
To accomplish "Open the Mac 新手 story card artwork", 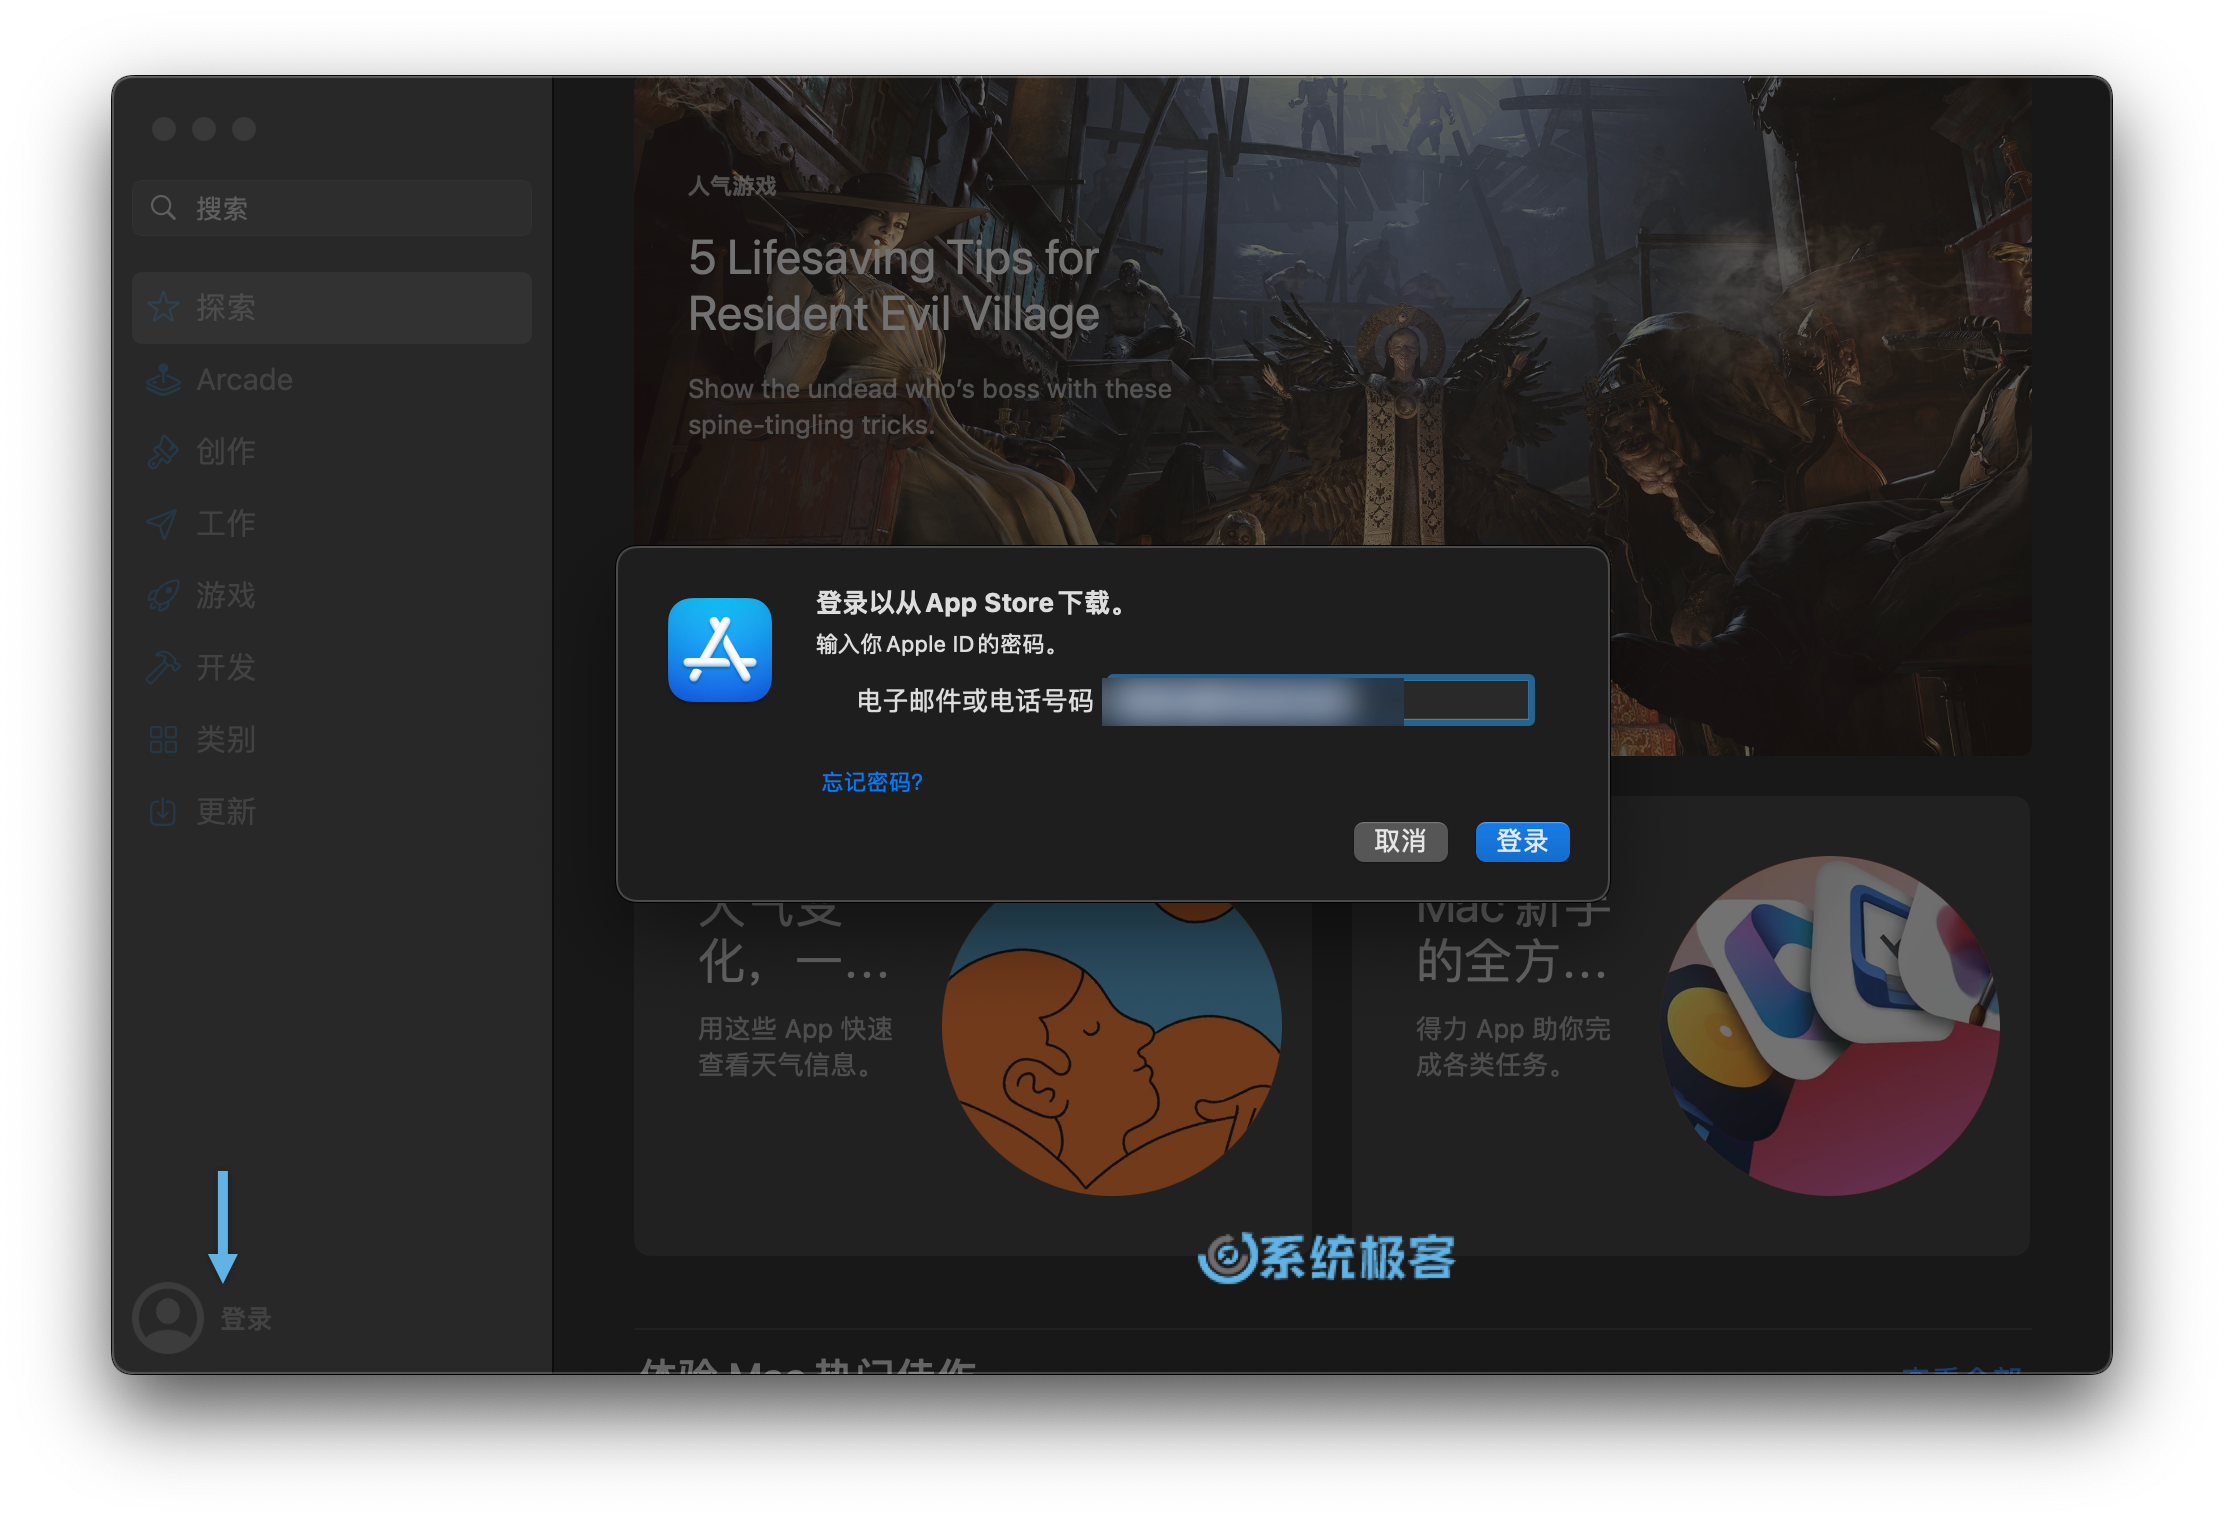I will [x=1830, y=1026].
